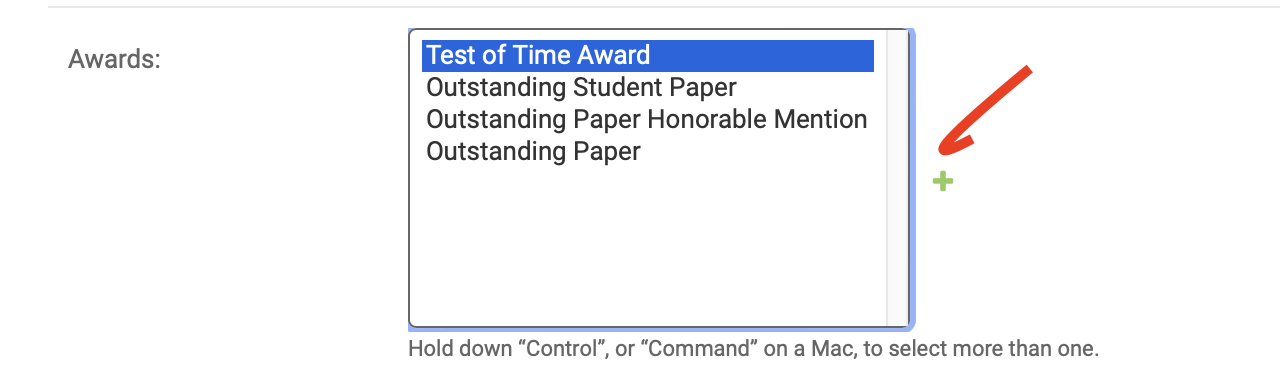The width and height of the screenshot is (1280, 378).
Task: Click the bottom of the Awards scrollbar
Action: coord(897,317)
